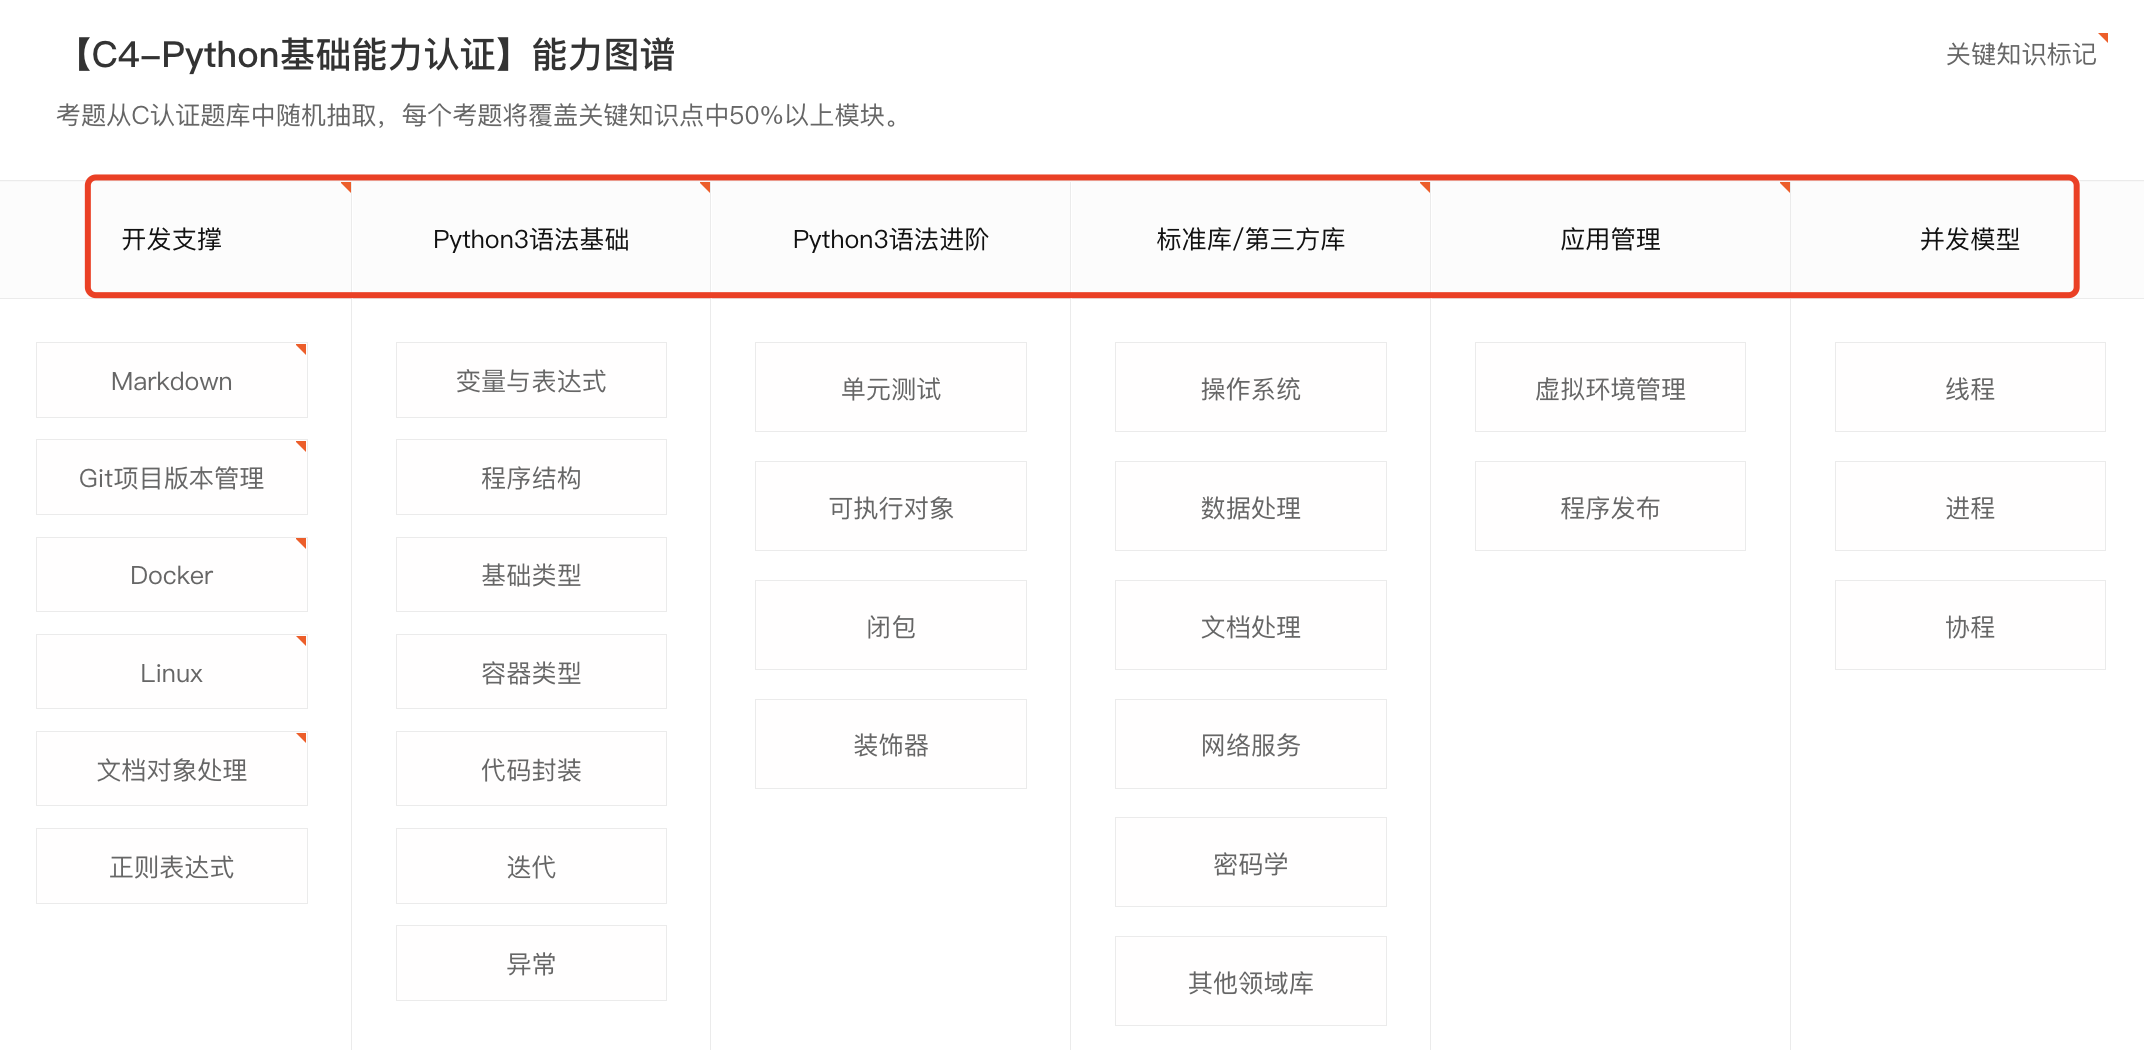Click the 程序结构 card
Screen dimensions: 2144x1050
tap(531, 477)
